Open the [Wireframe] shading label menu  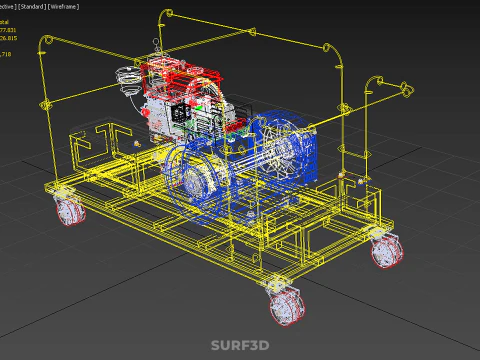(x=64, y=6)
